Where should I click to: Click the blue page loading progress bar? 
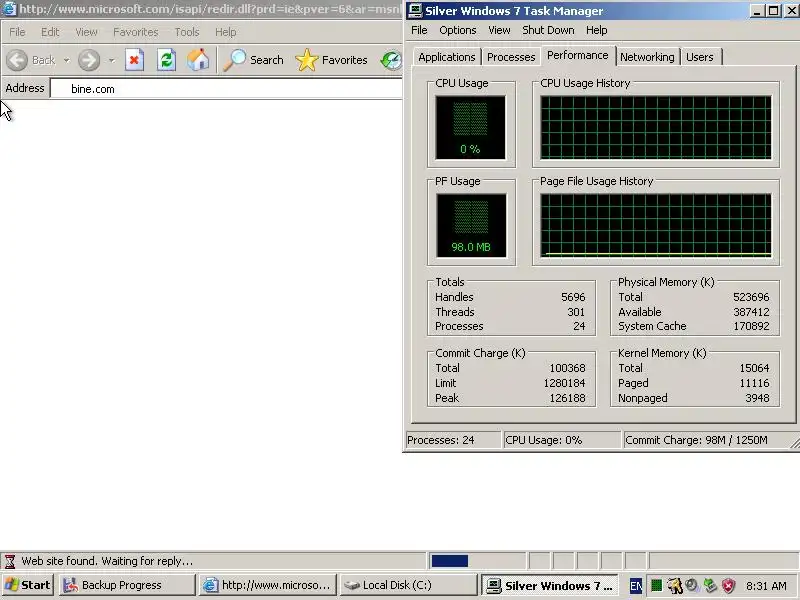[x=449, y=561]
